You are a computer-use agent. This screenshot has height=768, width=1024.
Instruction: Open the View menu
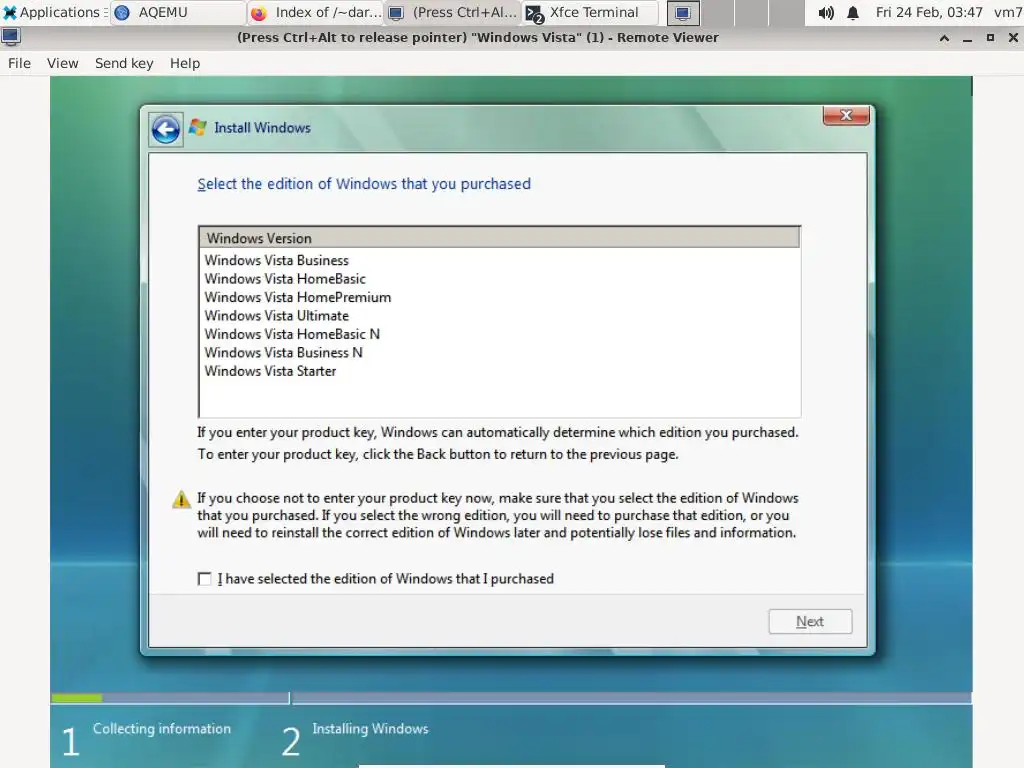62,63
